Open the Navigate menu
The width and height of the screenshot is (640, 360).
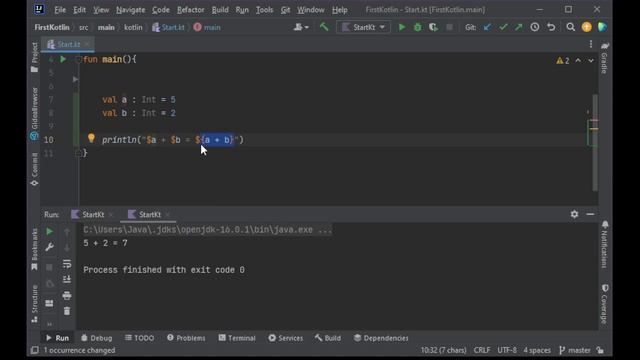tap(130, 9)
